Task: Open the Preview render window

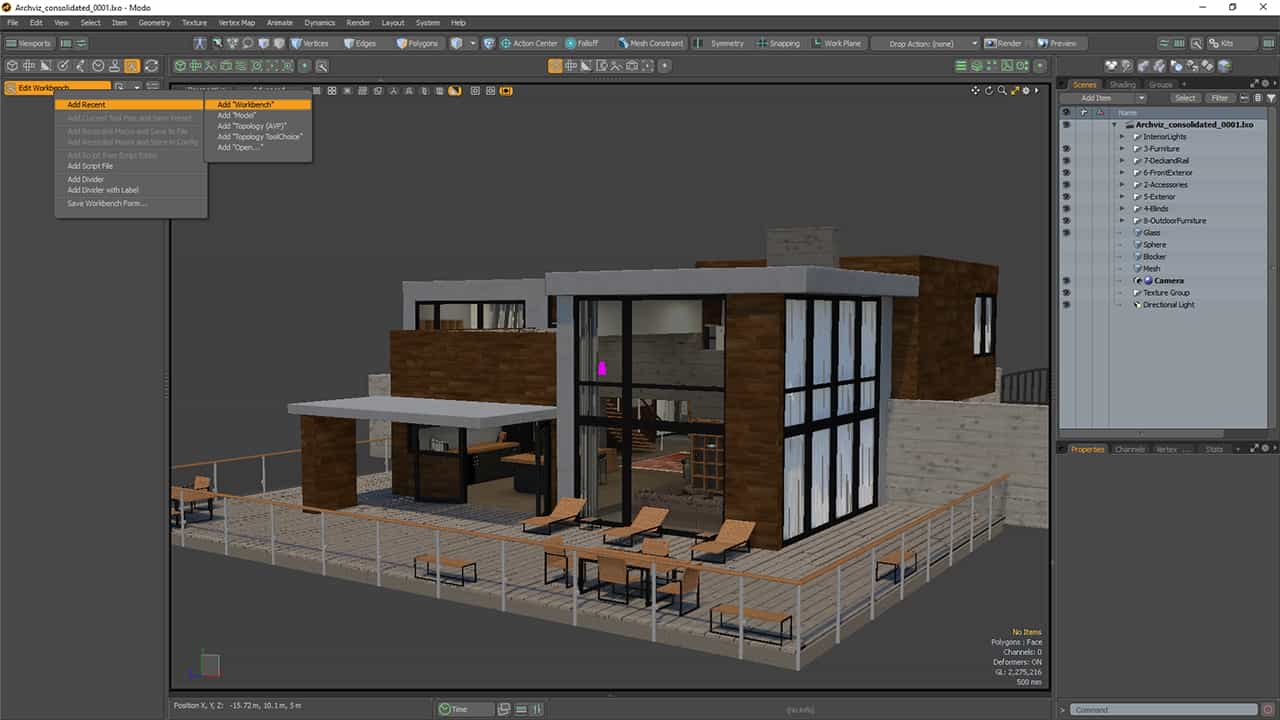Action: click(x=1057, y=43)
